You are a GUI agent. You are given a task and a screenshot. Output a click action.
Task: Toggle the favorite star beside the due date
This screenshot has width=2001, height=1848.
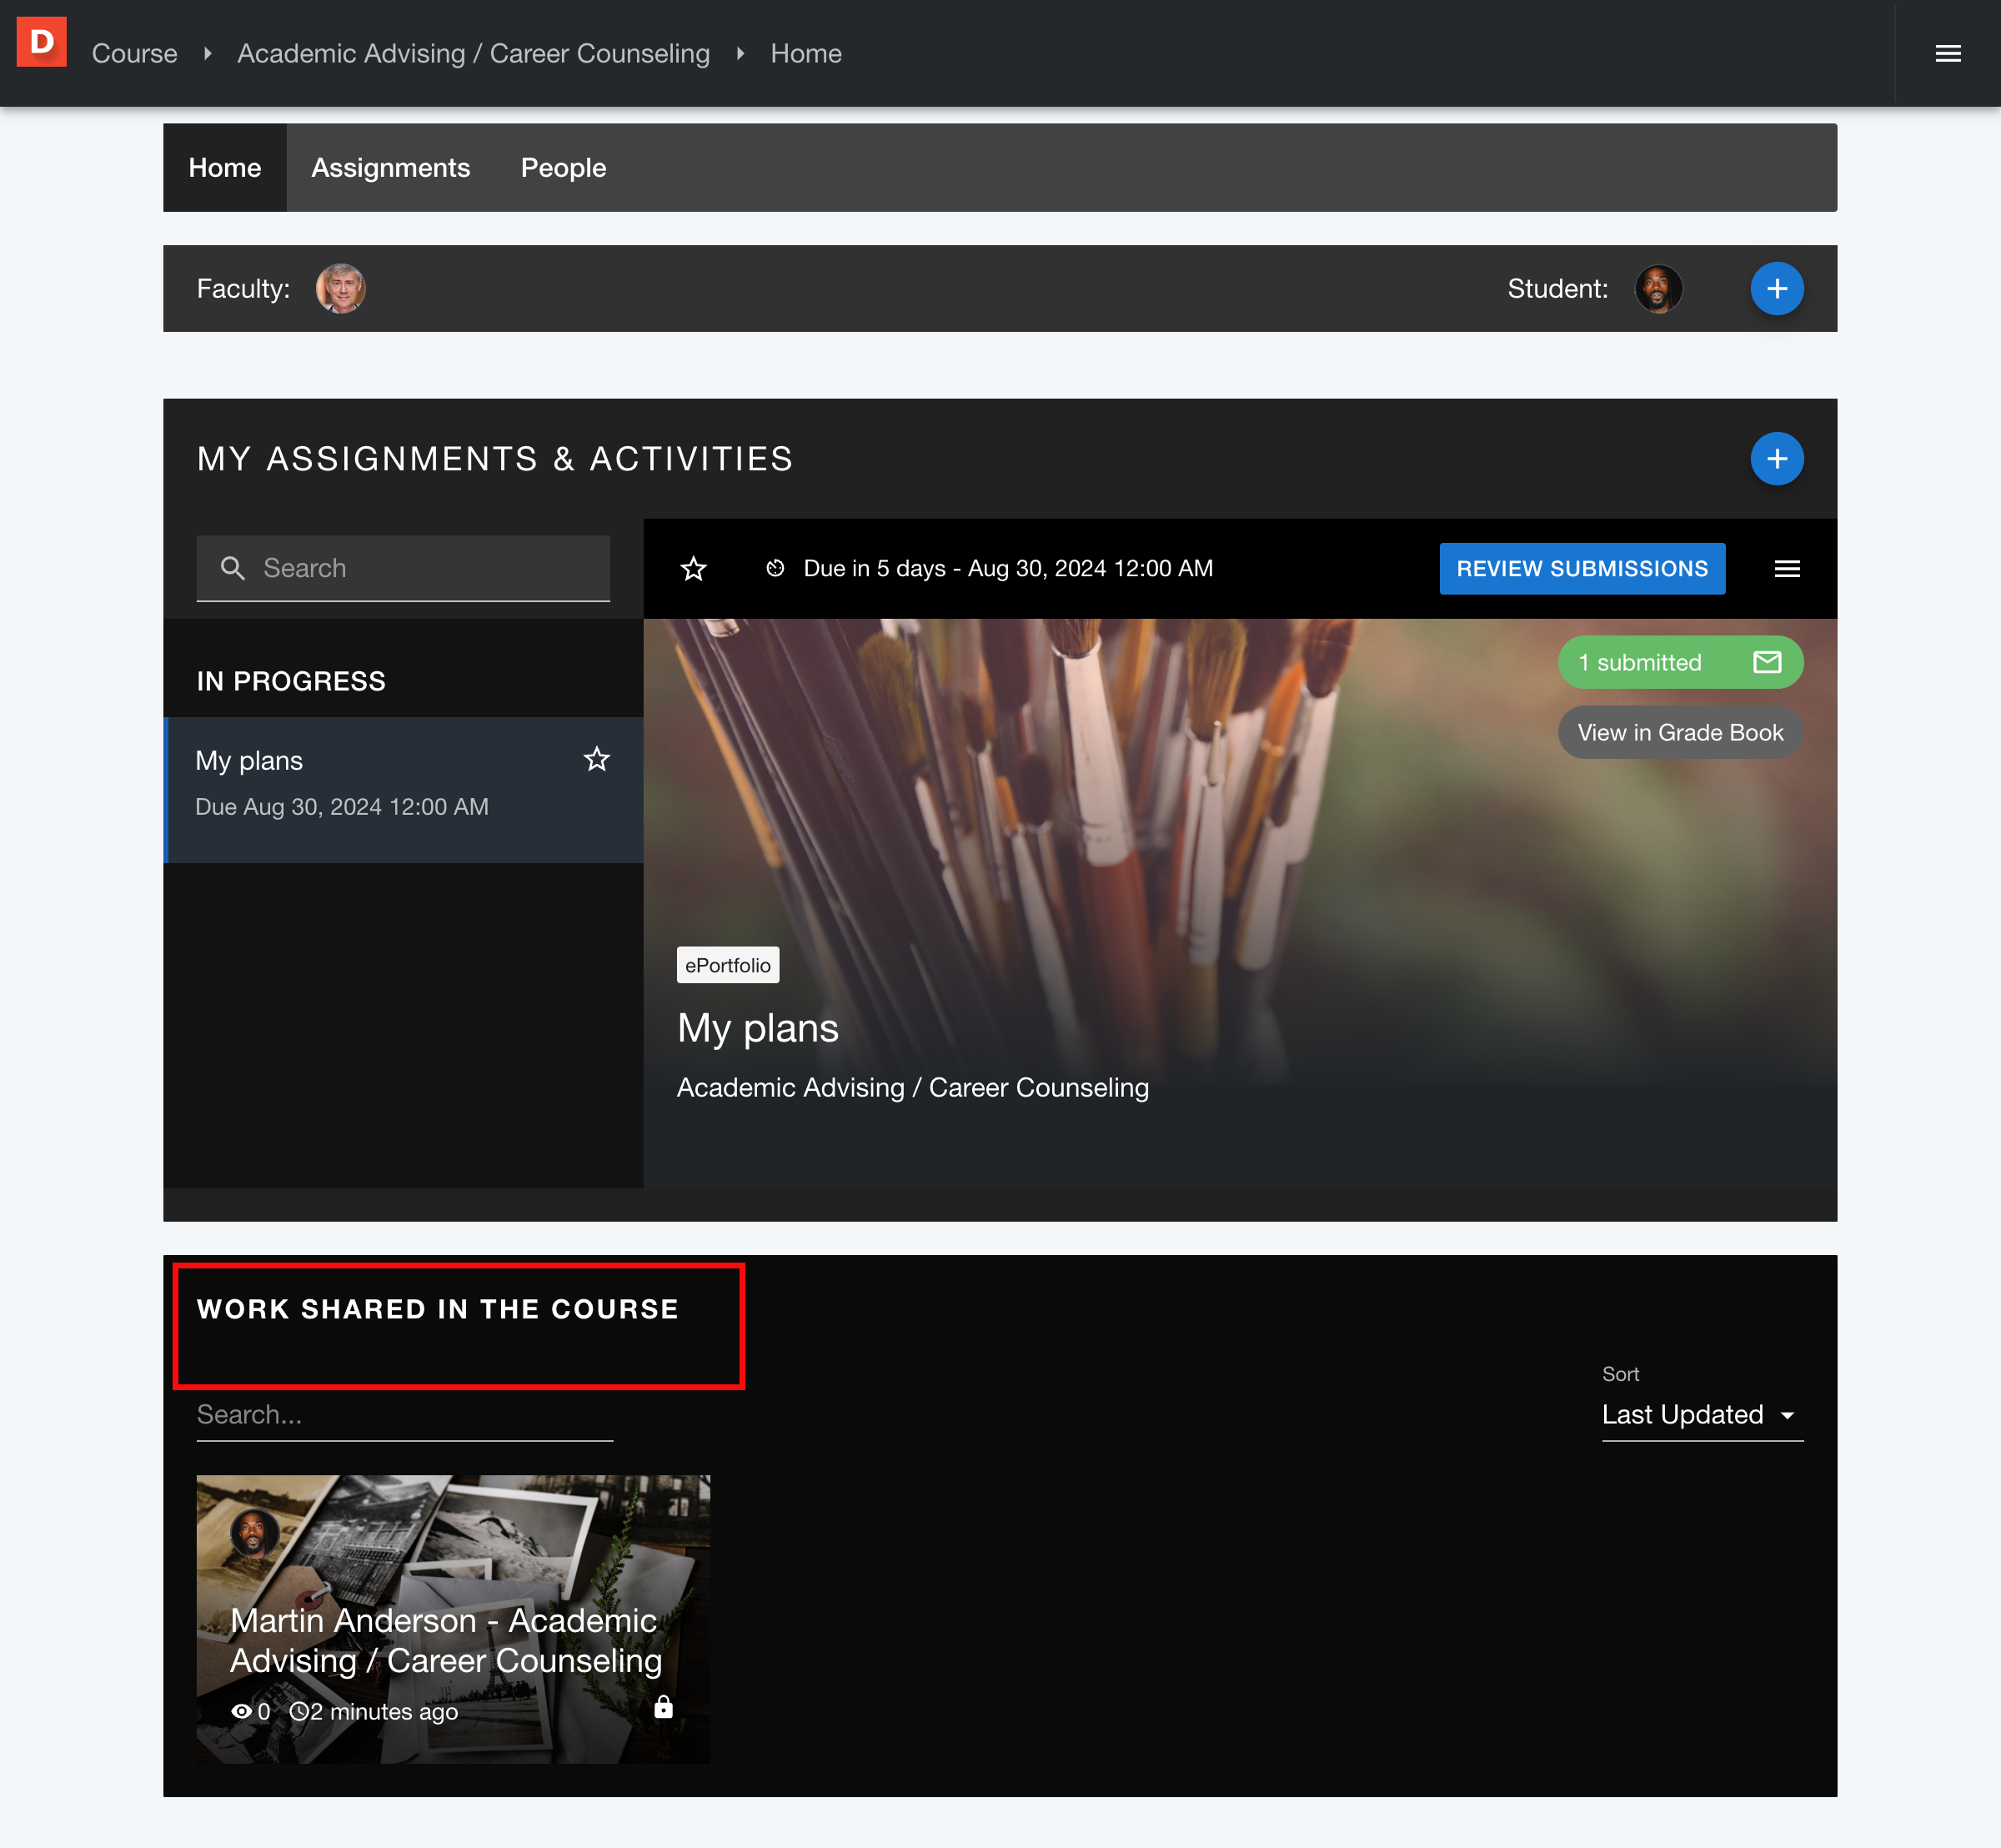tap(693, 569)
